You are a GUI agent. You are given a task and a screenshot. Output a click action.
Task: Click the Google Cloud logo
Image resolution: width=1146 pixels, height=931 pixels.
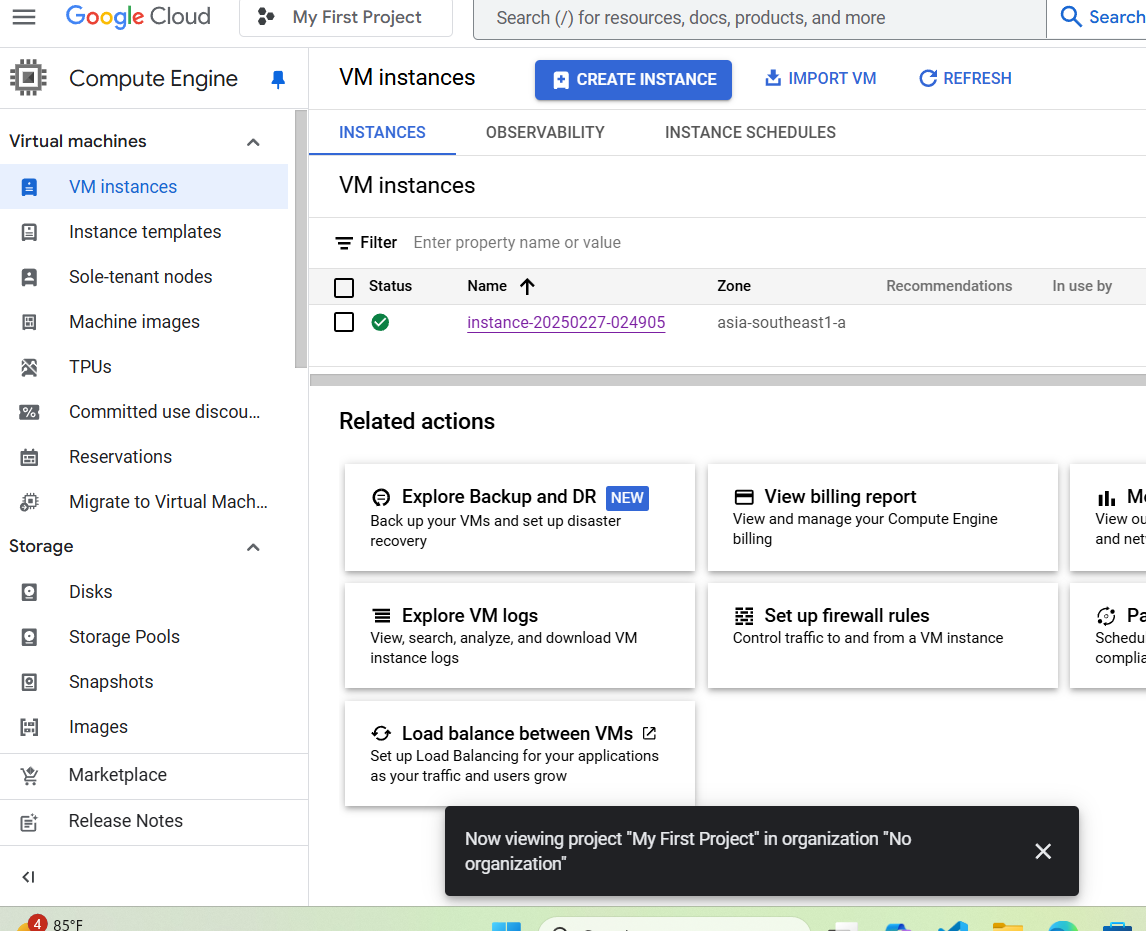click(138, 17)
